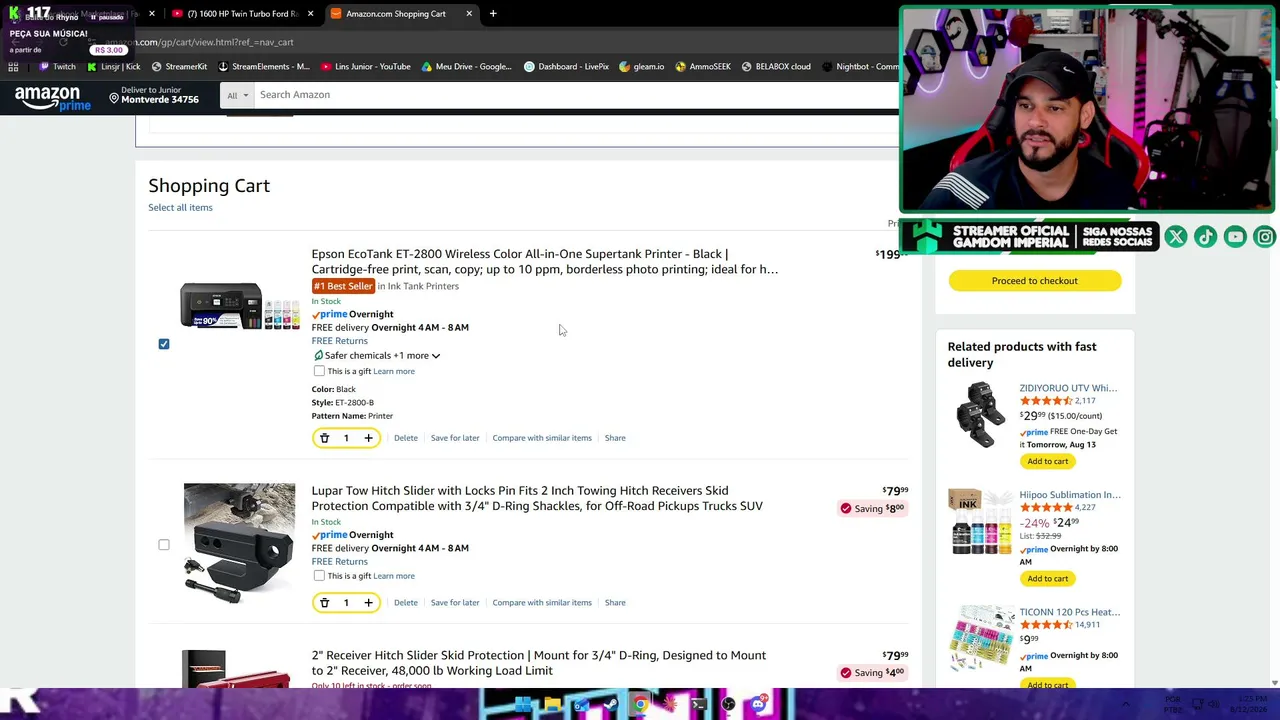Click 'Select all items' link

[180, 208]
